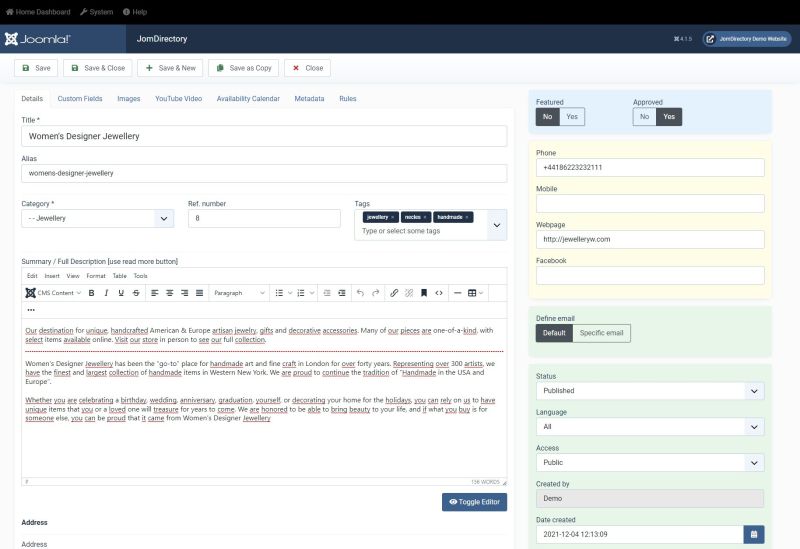Insert a link using the link icon
Screen dimensions: 800x549
394,293
